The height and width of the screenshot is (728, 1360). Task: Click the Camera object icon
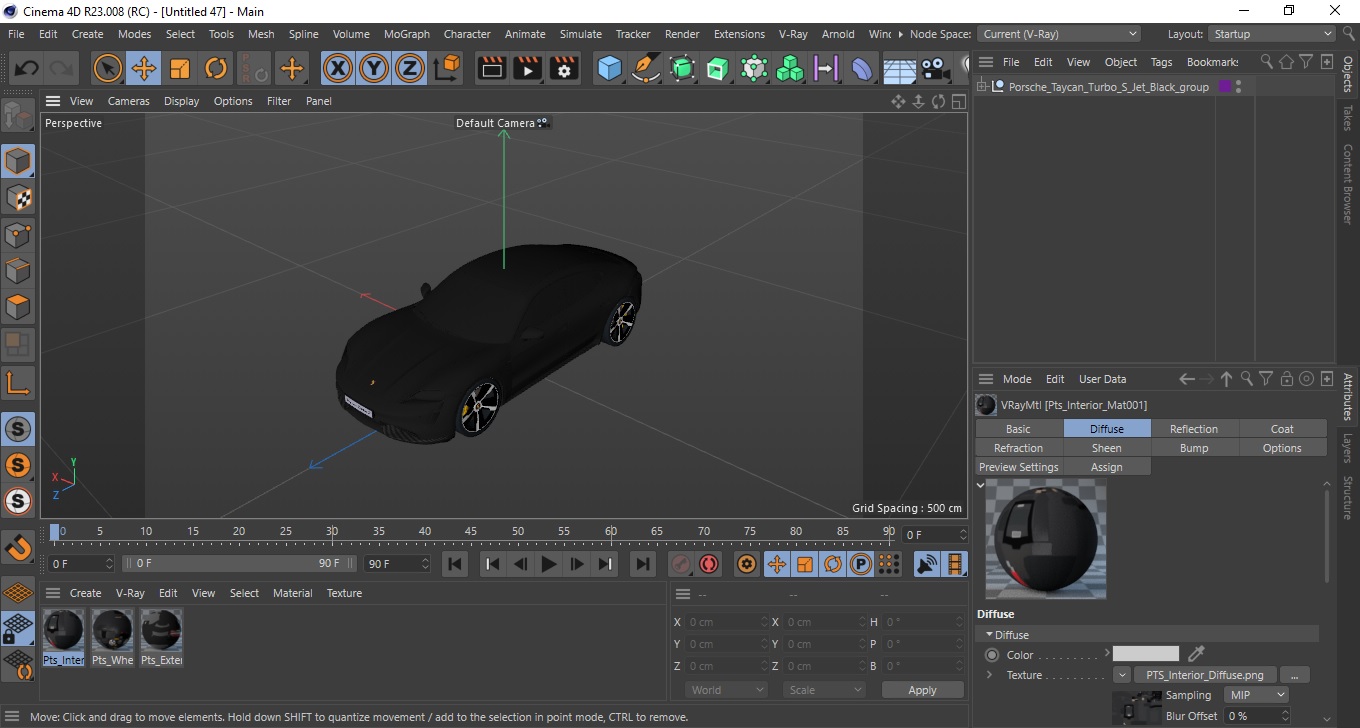point(935,69)
